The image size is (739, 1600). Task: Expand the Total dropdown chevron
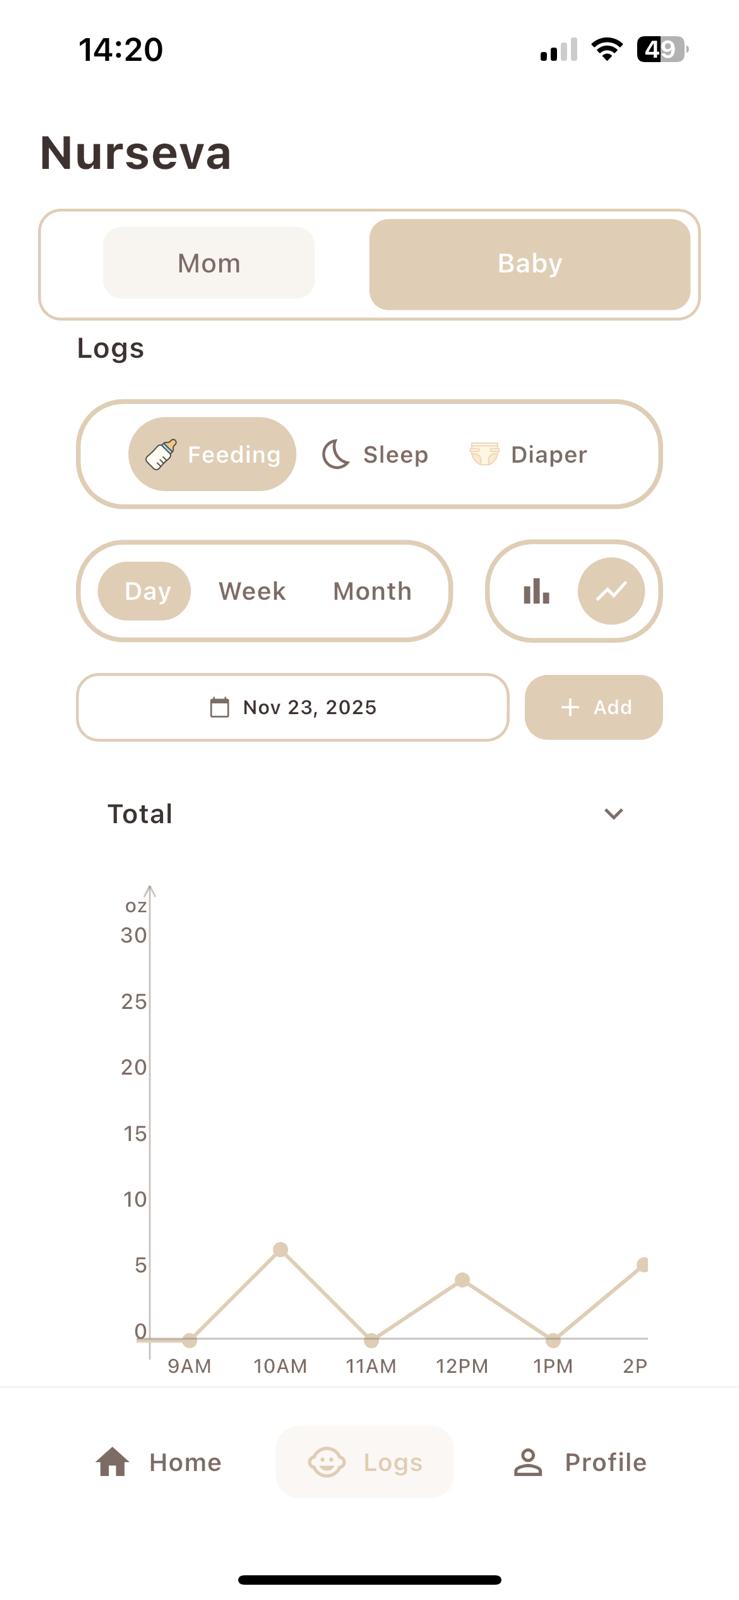tap(614, 814)
